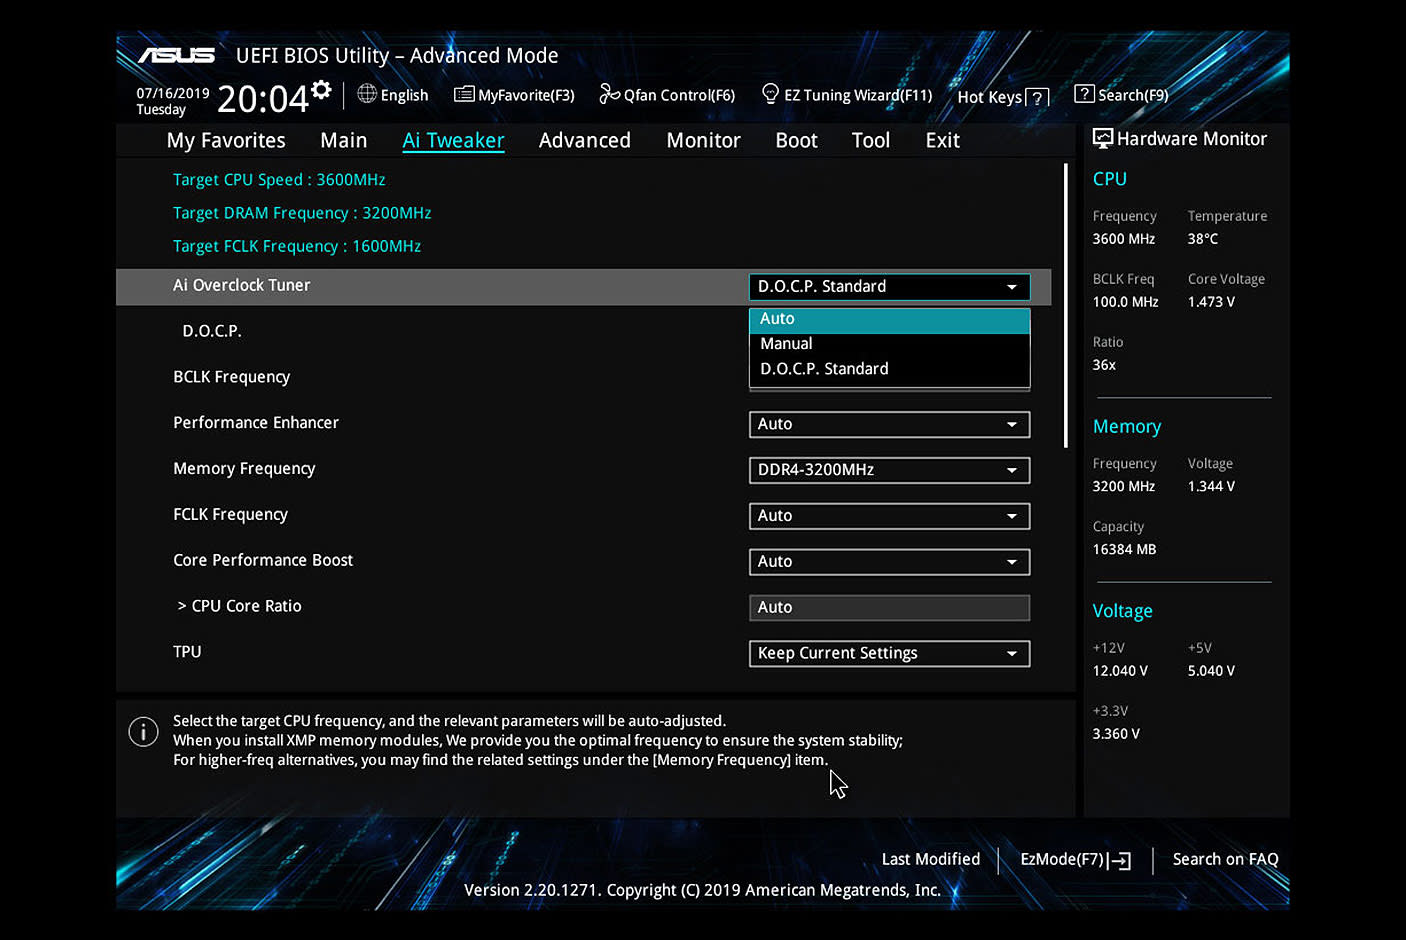Viewport: 1406px width, 940px height.
Task: Switch to the Advanced tab
Action: click(584, 141)
